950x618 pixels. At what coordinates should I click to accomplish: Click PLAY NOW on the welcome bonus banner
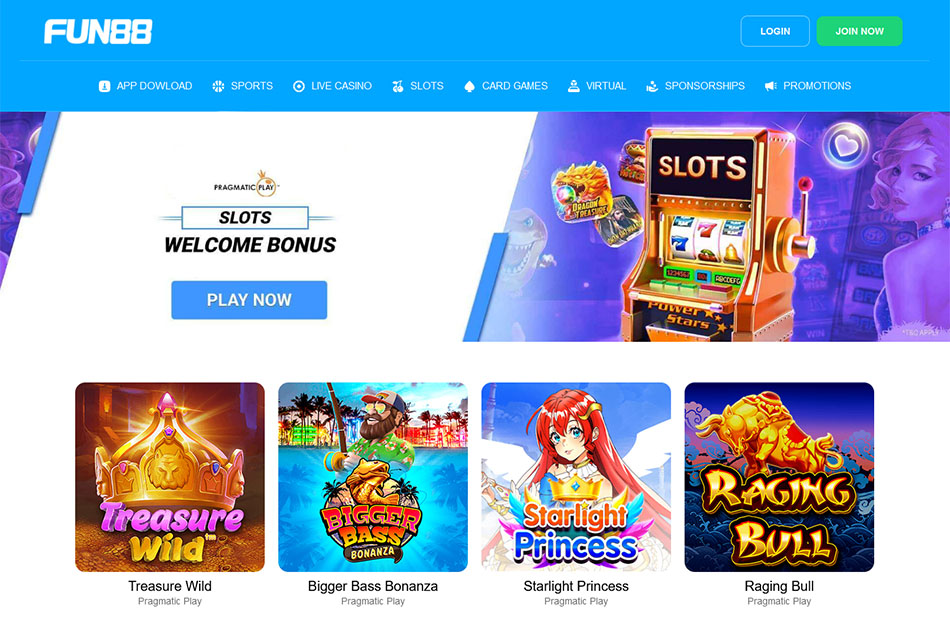[249, 300]
